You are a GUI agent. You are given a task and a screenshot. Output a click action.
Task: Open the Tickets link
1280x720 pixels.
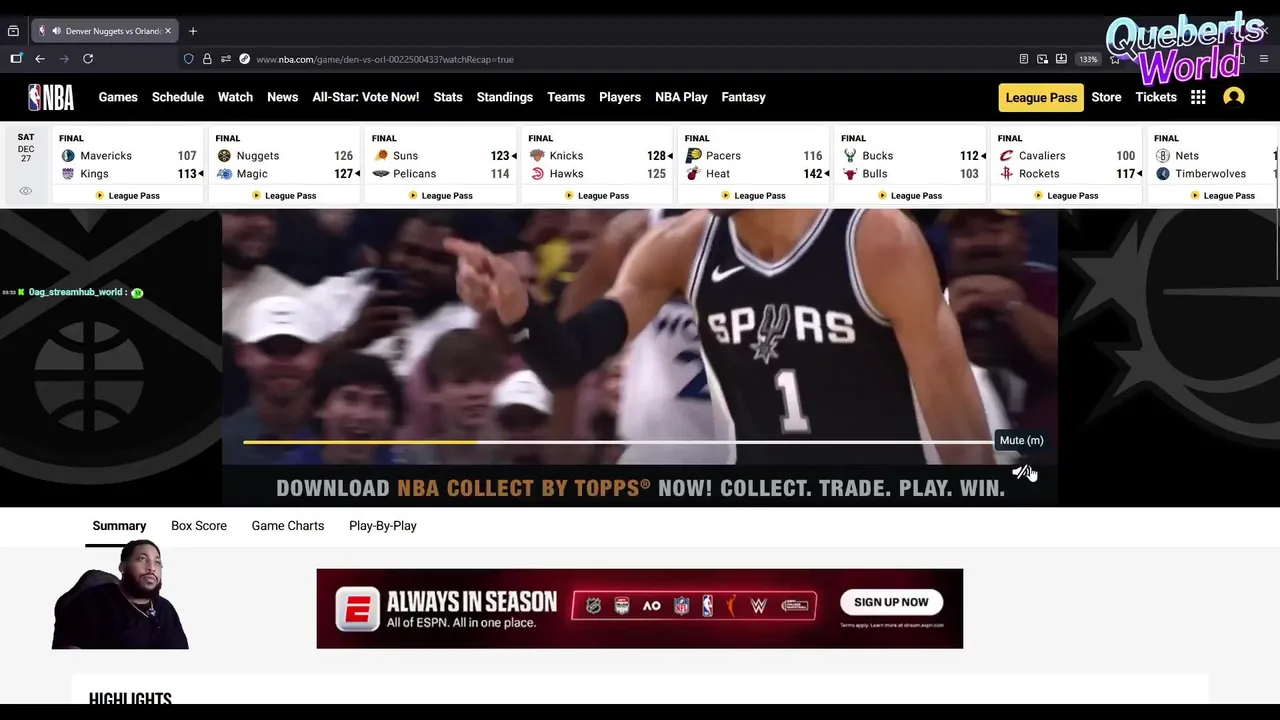click(1156, 97)
